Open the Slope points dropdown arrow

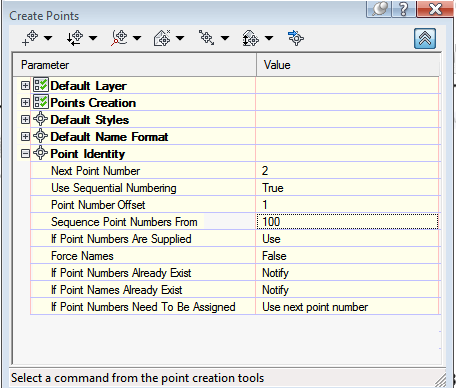269,38
